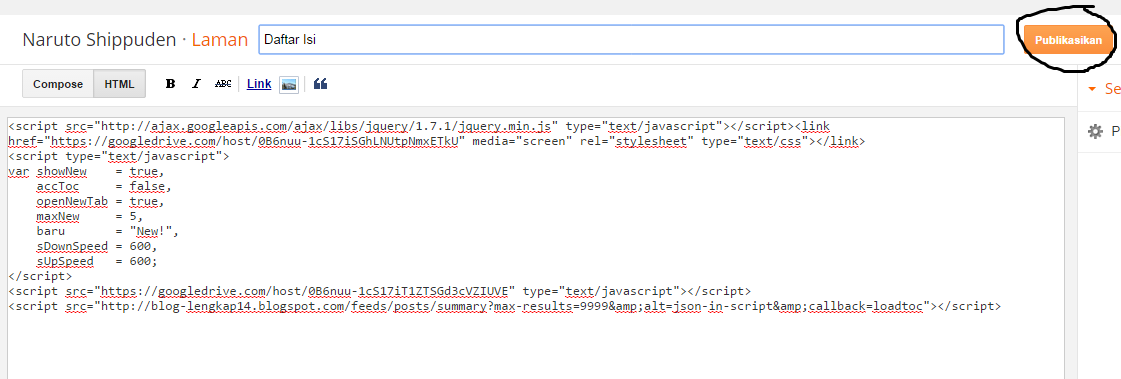The image size is (1121, 379).
Task: Click the stylesheet link href line
Action: pos(437,142)
